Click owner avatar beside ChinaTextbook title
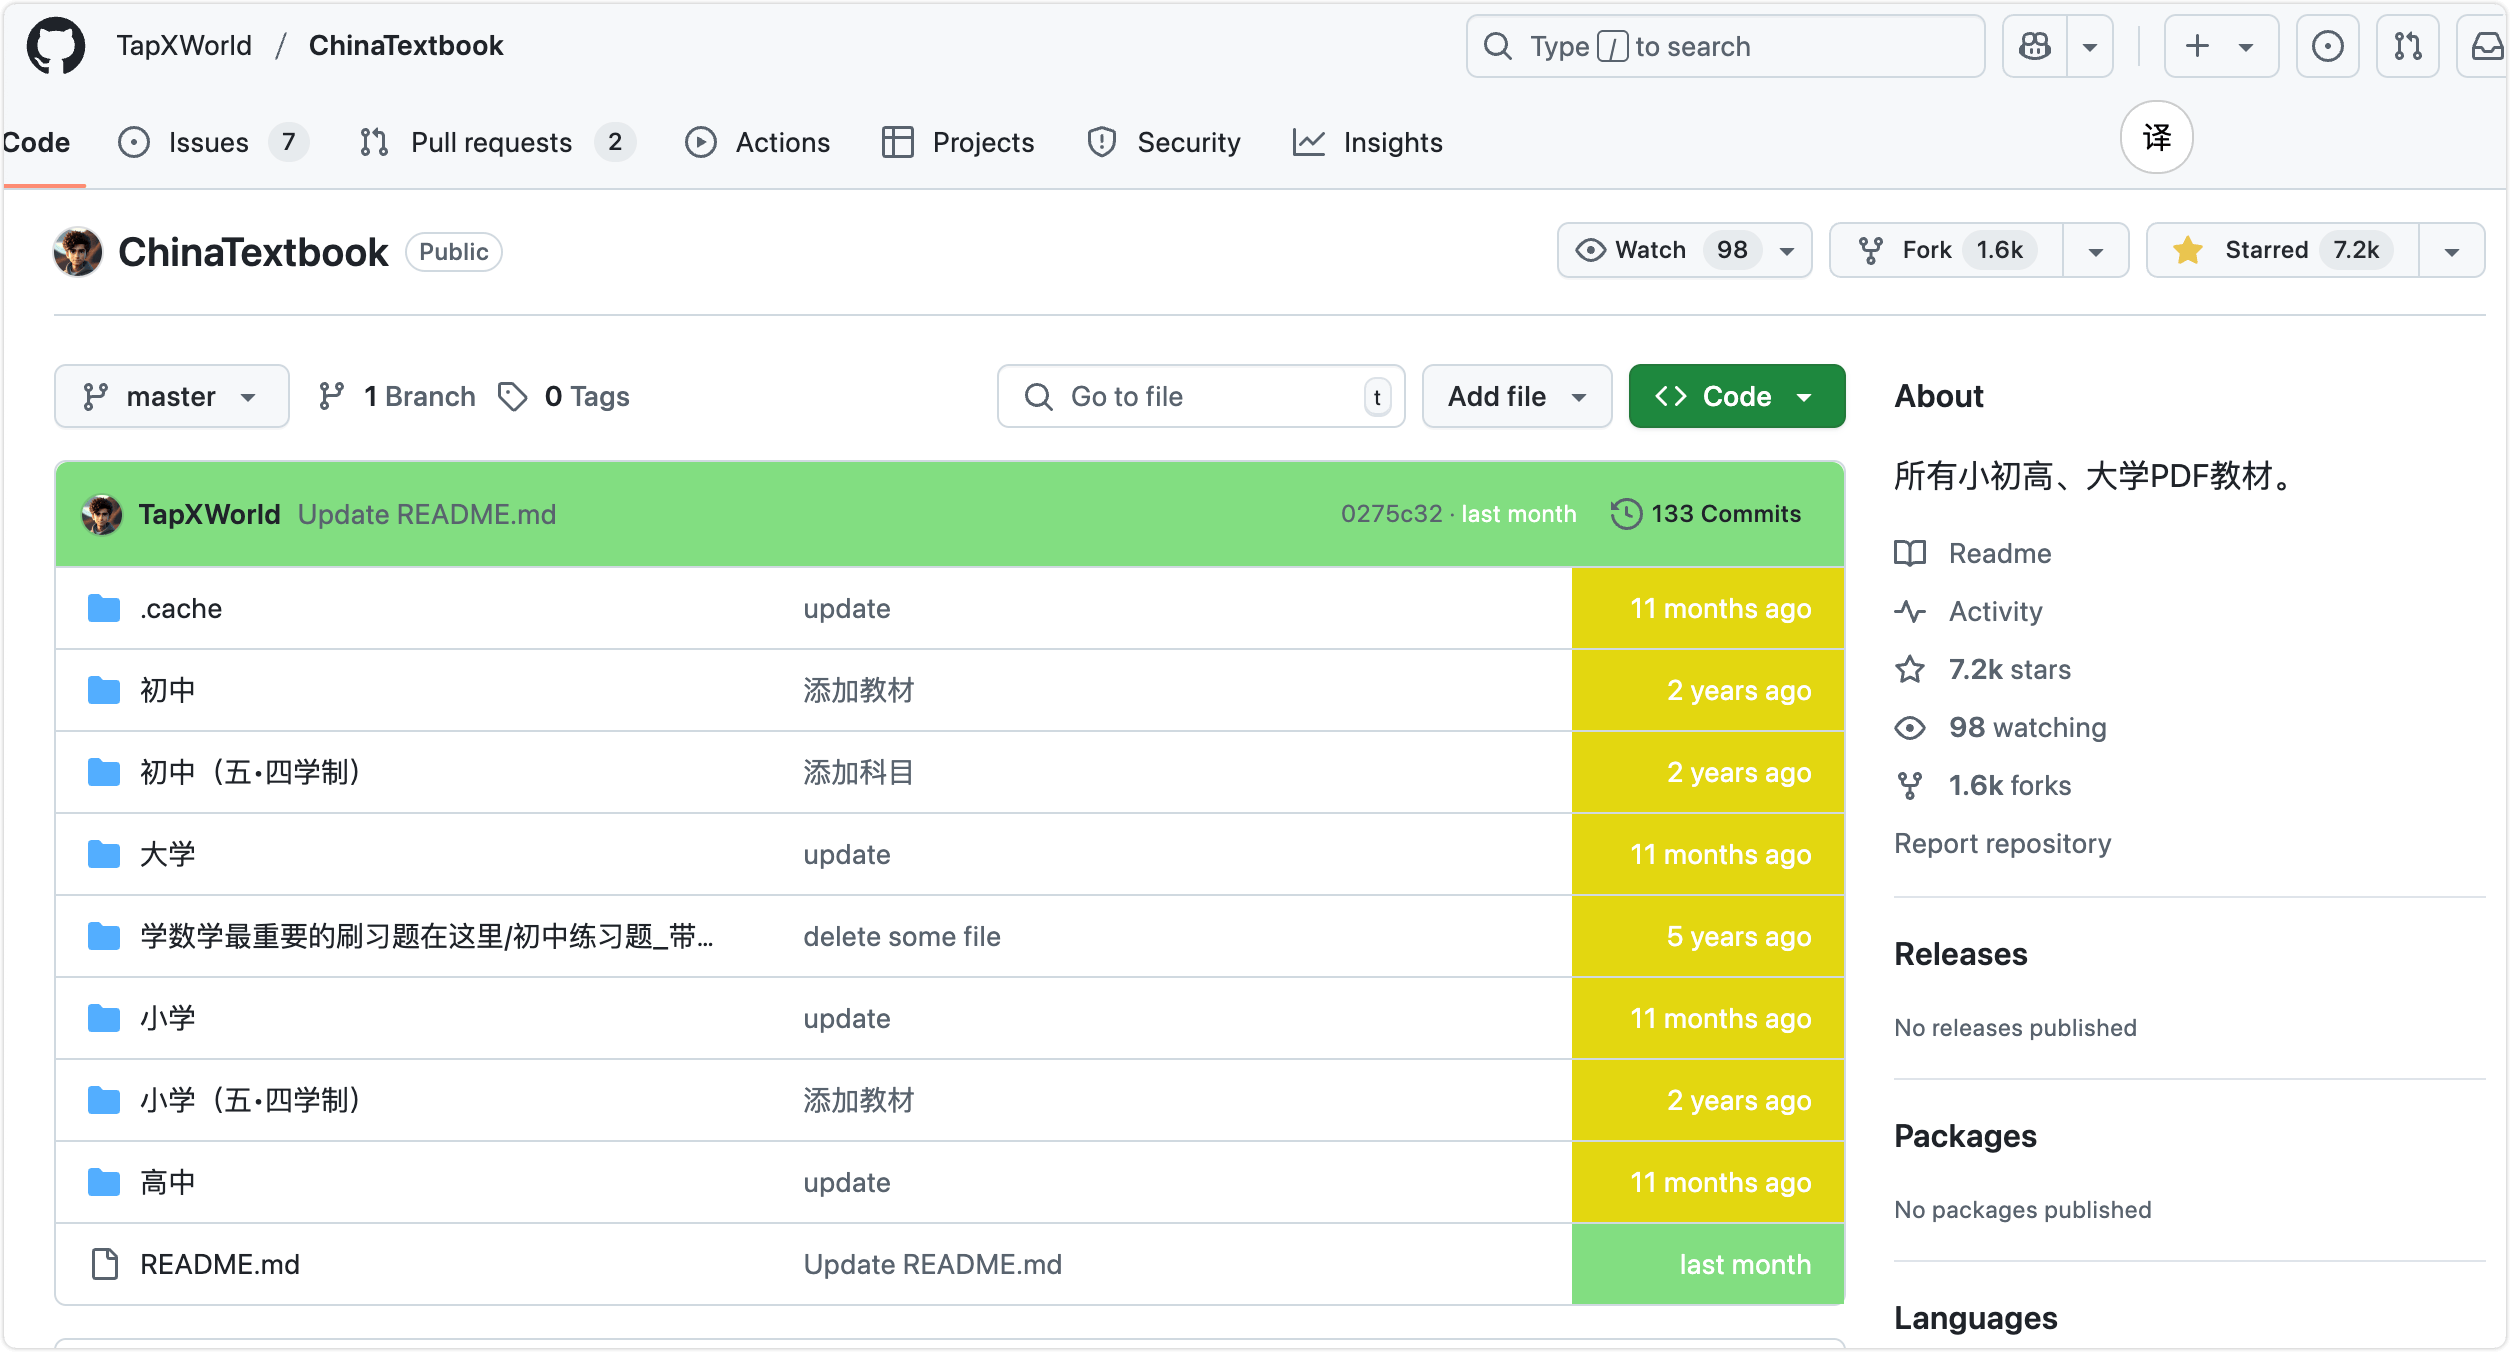The image size is (2510, 1352). pyautogui.click(x=78, y=251)
